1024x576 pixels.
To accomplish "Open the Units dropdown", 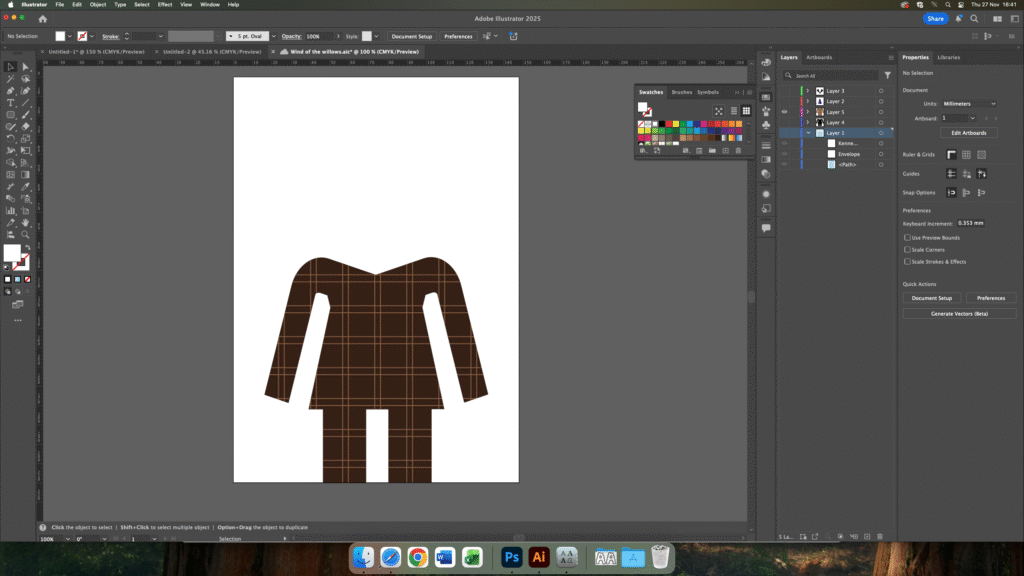I will point(969,103).
